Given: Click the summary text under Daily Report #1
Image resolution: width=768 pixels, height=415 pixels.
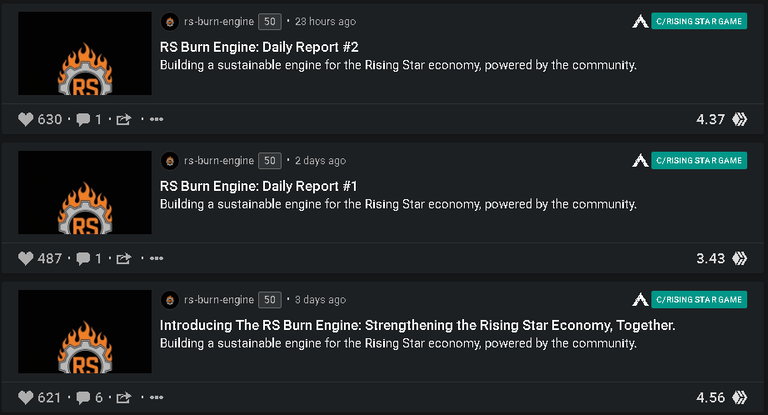Looking at the screenshot, I should coord(398,204).
